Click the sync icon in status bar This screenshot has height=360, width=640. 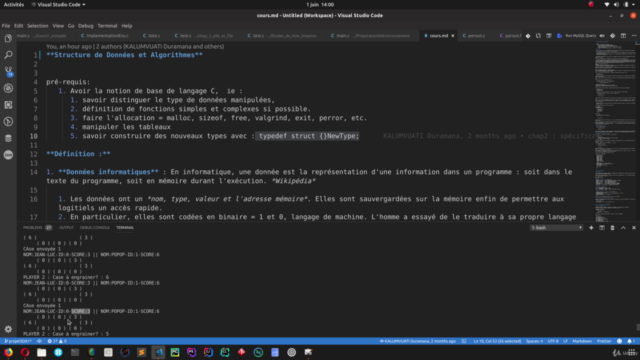tap(39, 341)
